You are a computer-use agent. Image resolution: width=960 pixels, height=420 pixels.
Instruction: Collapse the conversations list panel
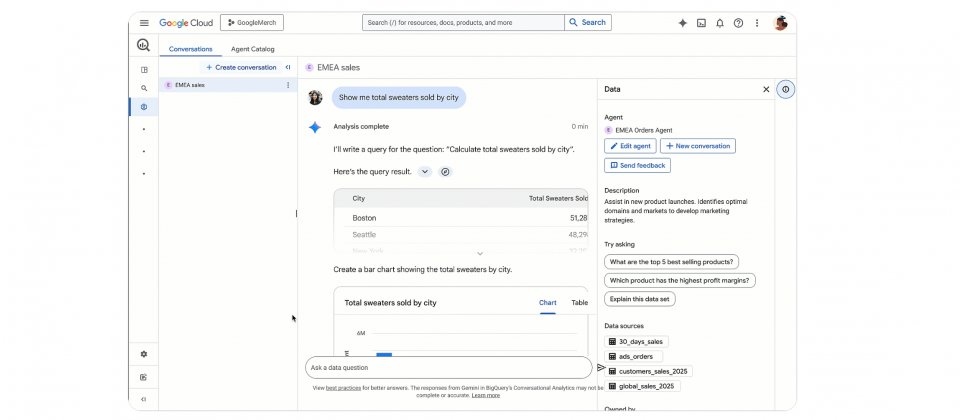288,67
